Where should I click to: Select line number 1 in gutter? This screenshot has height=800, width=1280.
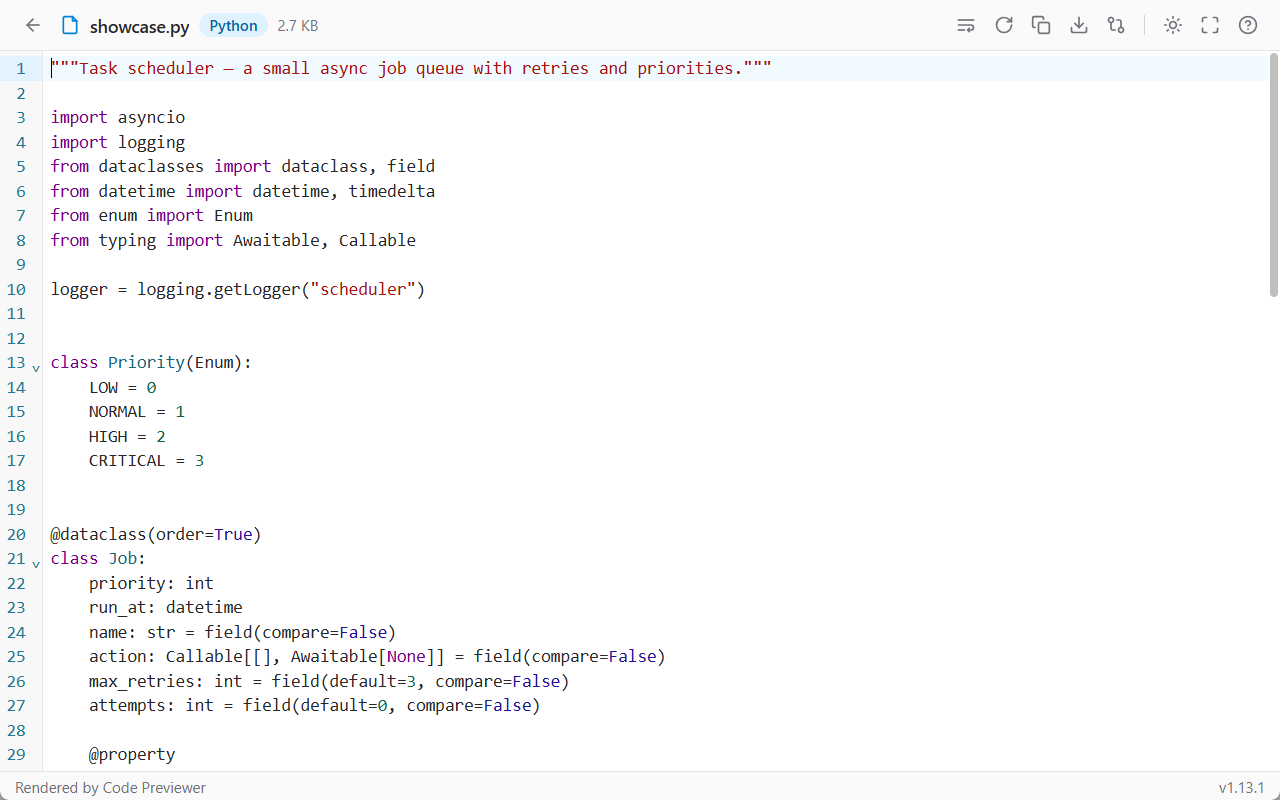click(x=20, y=69)
